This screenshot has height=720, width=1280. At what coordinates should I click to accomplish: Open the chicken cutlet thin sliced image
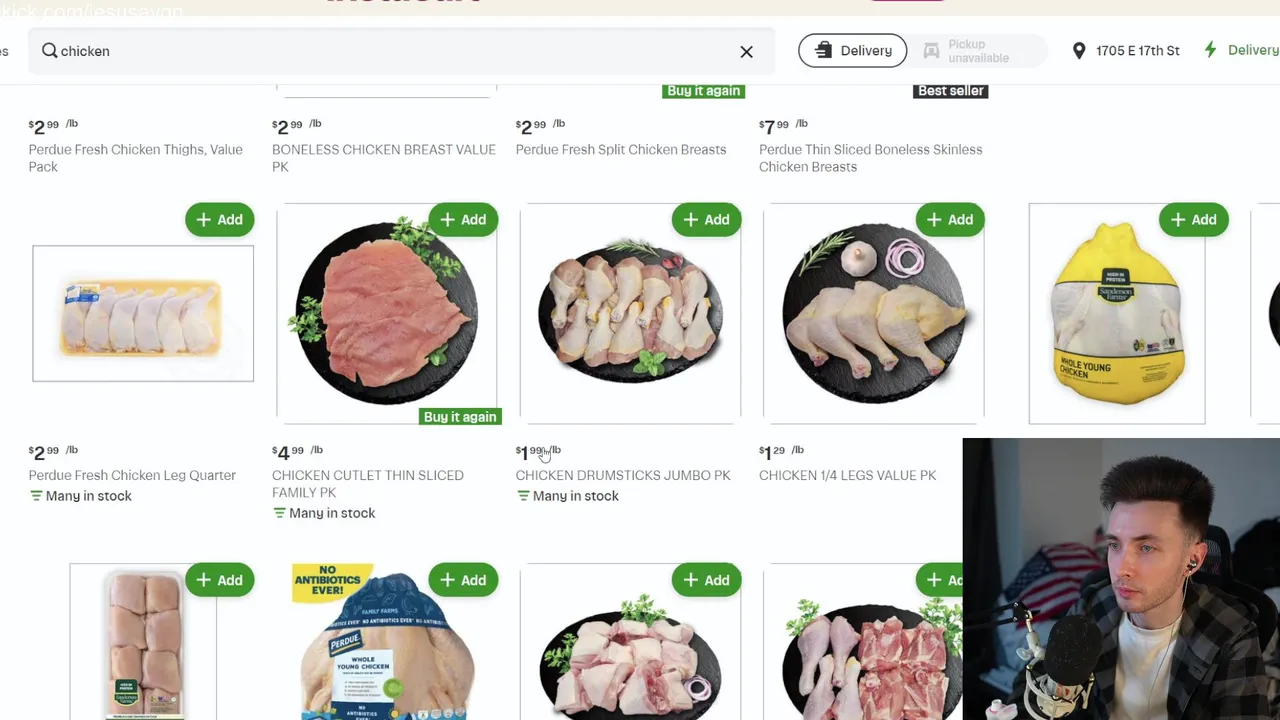[387, 314]
